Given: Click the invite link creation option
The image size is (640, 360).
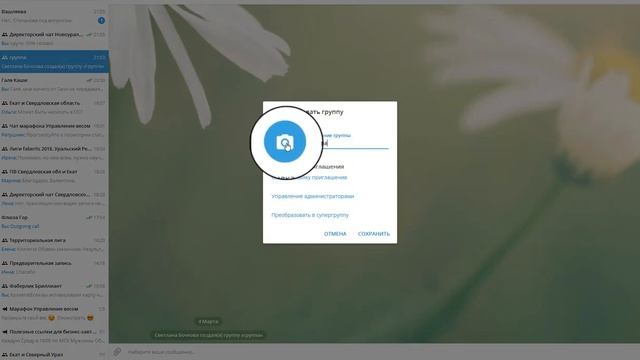Looking at the screenshot, I should pyautogui.click(x=309, y=178).
